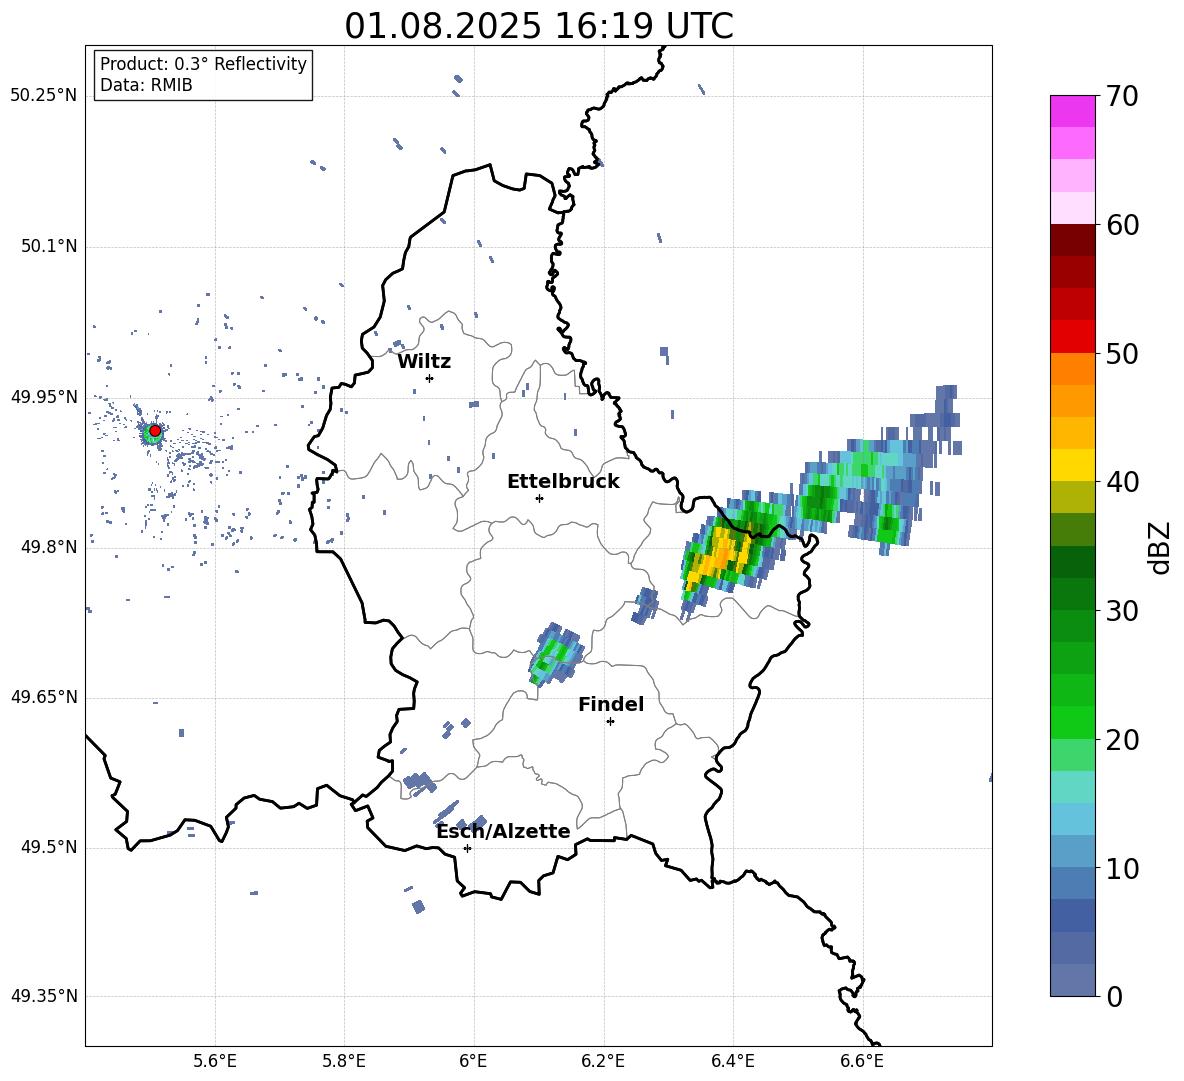Click the magenta top colorbar segment
This screenshot has width=1184, height=1081.
(1072, 112)
